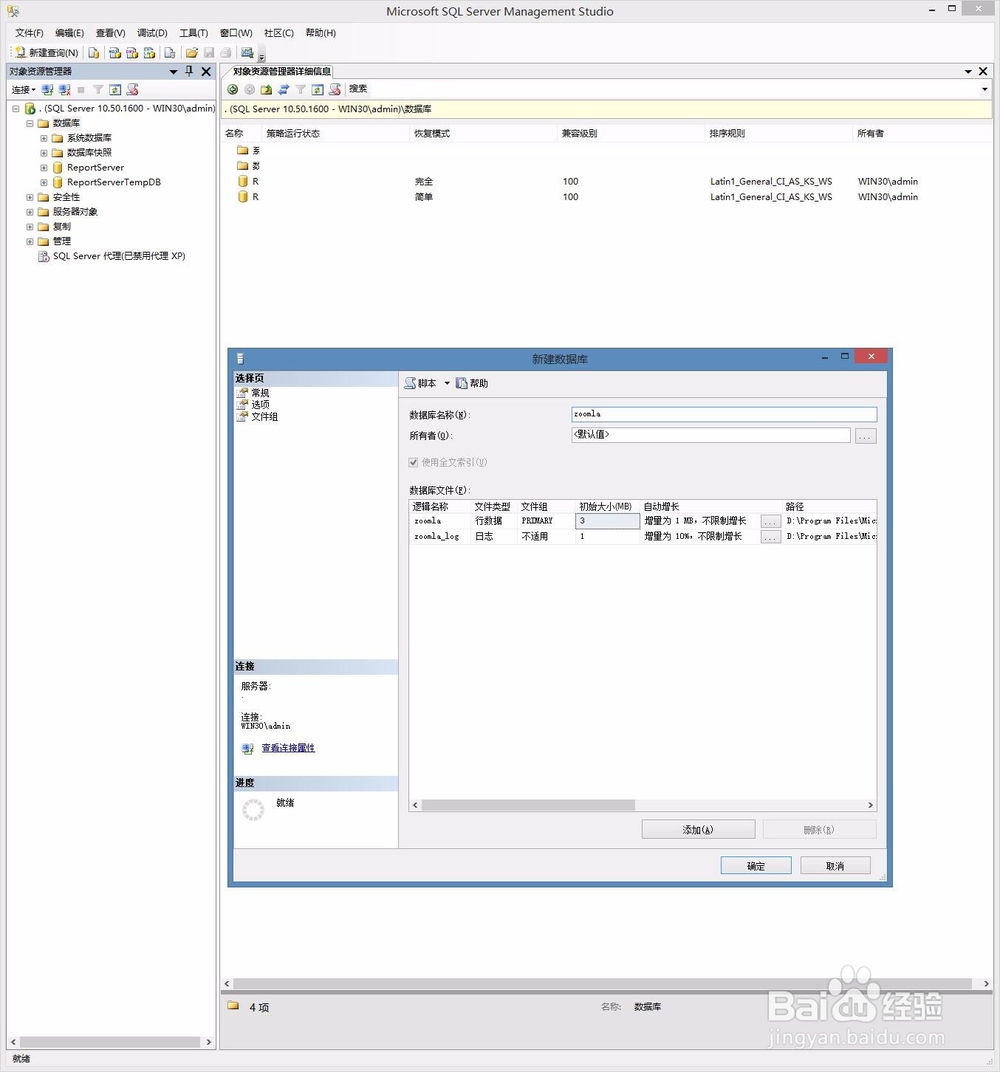The height and width of the screenshot is (1072, 1000).
Task: Click the autogrowth ellipsis for zoomla row
Action: pos(770,521)
